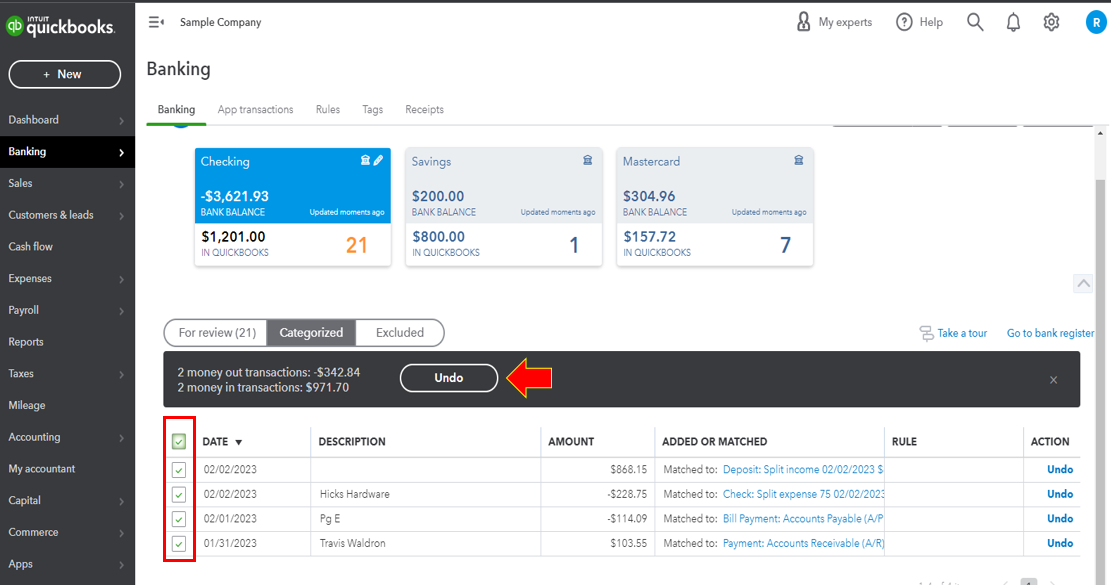Open the settings gear icon
The image size is (1111, 587).
(x=1051, y=22)
